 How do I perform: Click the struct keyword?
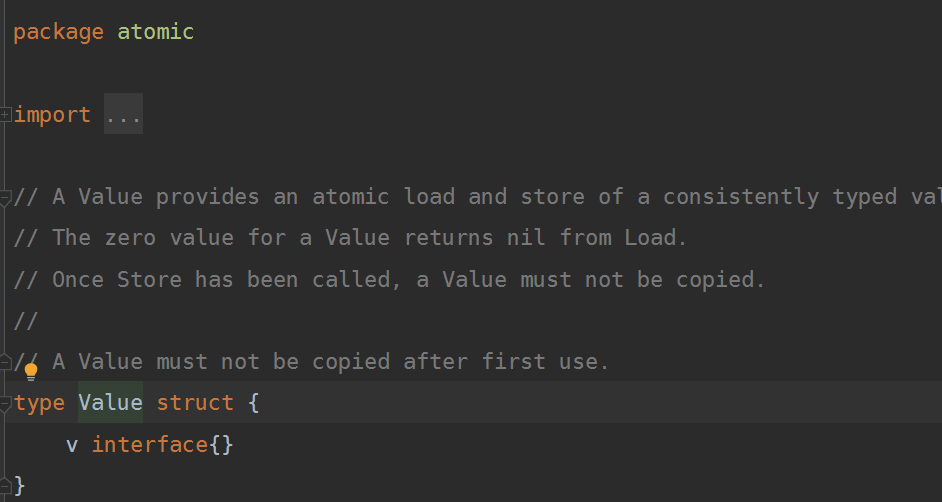[x=195, y=403]
